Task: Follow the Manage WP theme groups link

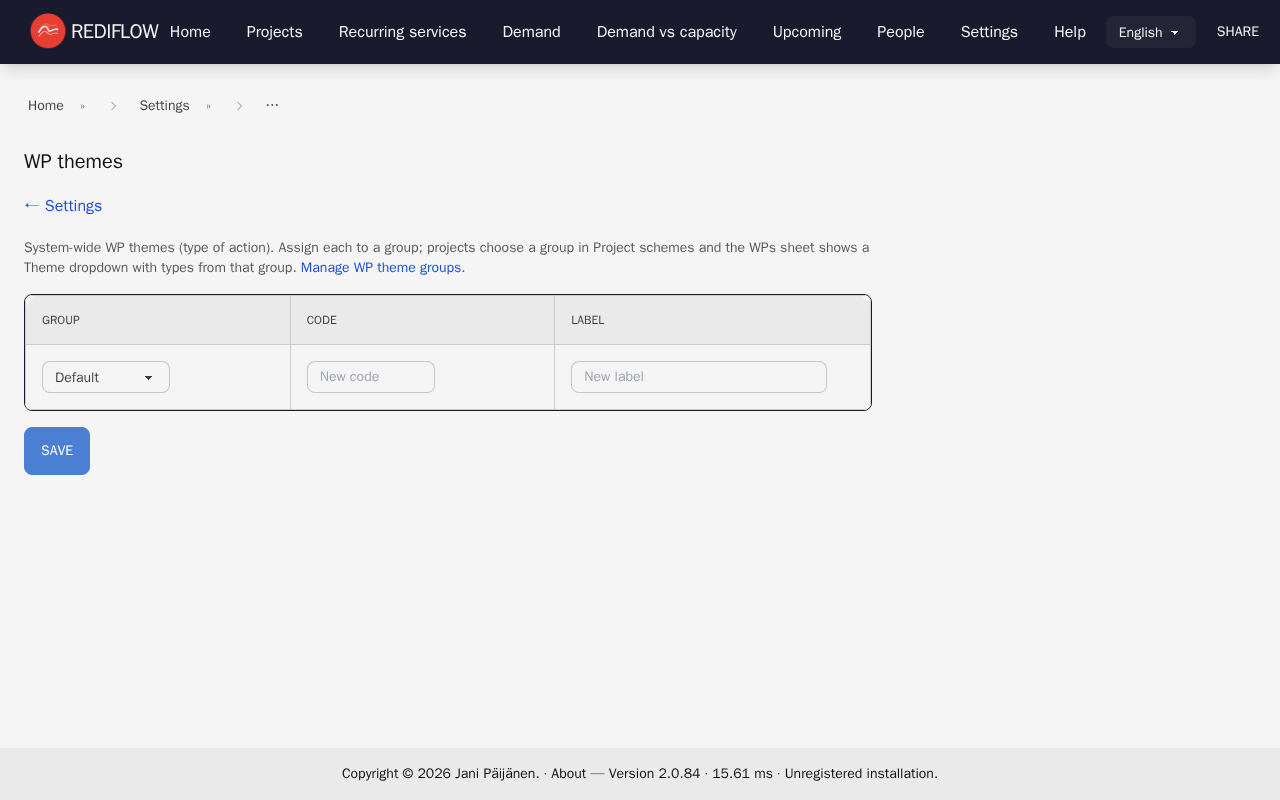Action: point(380,267)
